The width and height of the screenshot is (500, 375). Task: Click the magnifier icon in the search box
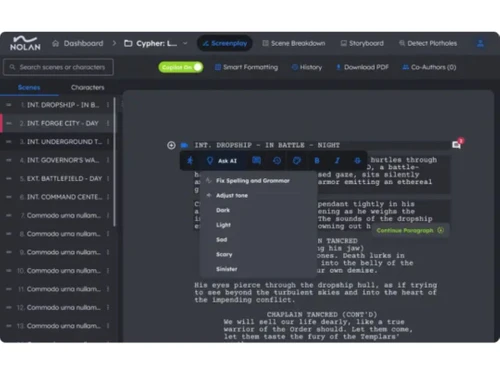click(x=12, y=67)
